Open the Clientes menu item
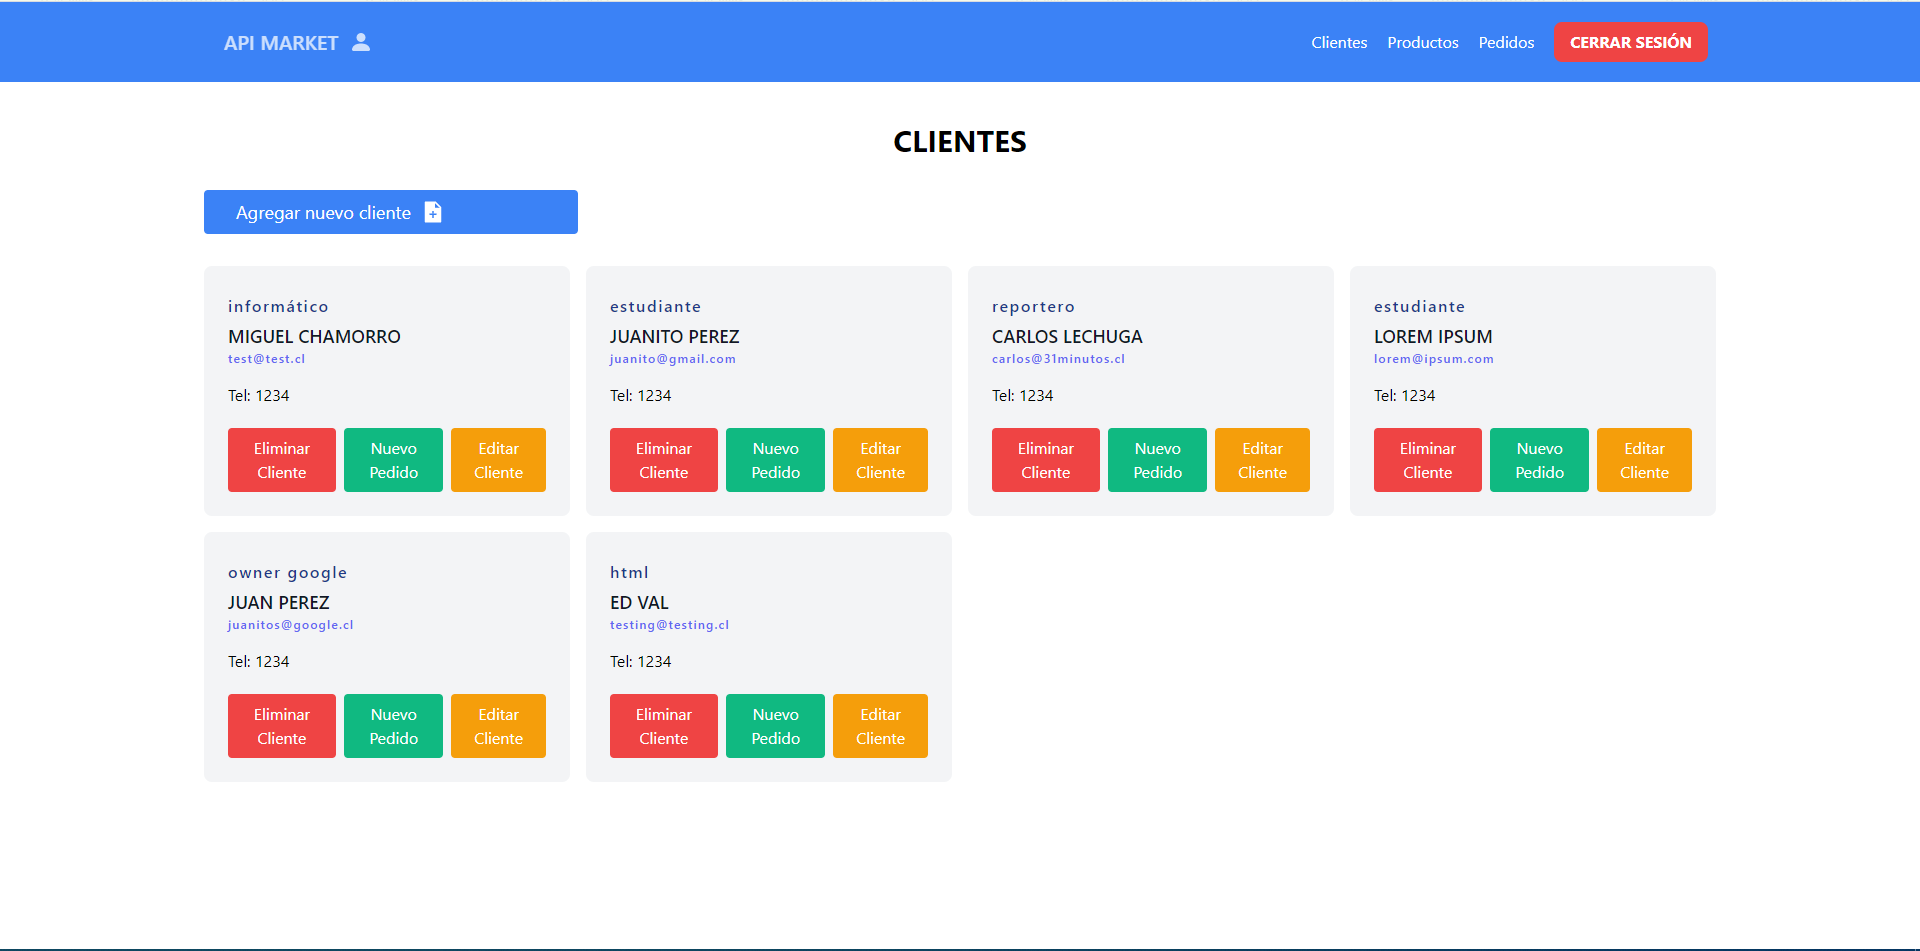Image resolution: width=1920 pixels, height=951 pixels. [1339, 42]
